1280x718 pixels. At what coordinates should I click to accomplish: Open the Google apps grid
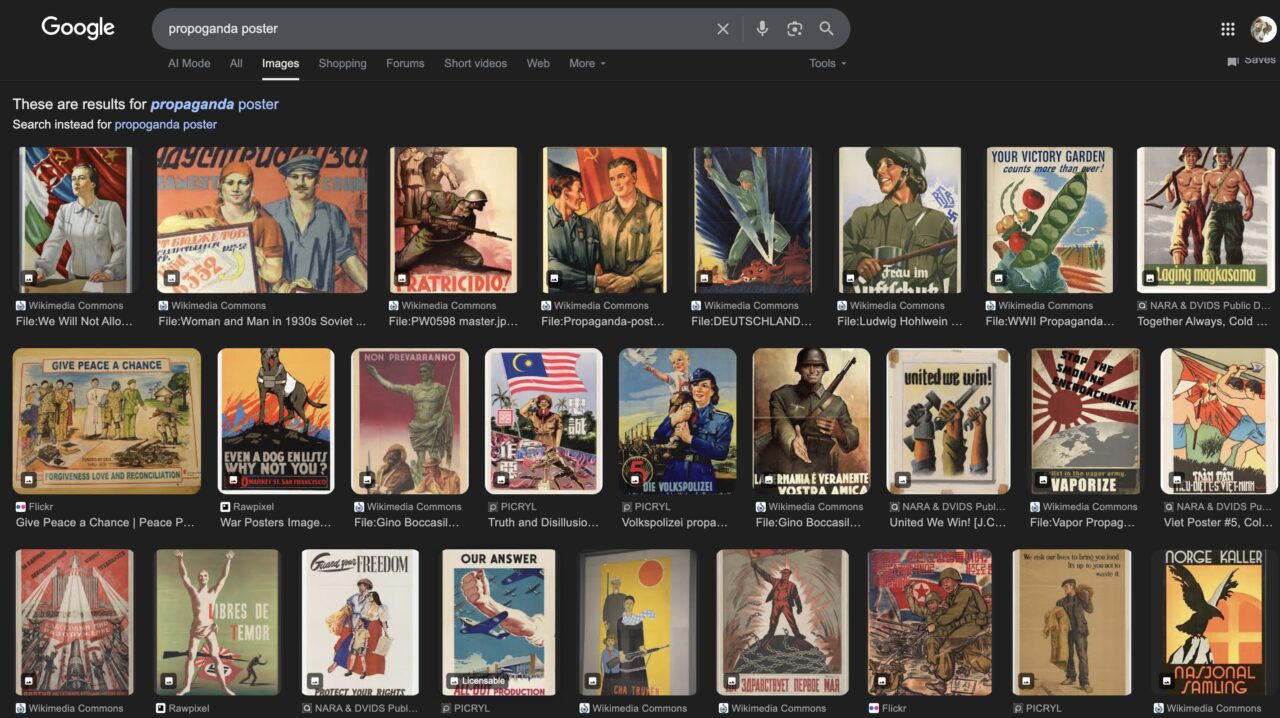point(1227,29)
